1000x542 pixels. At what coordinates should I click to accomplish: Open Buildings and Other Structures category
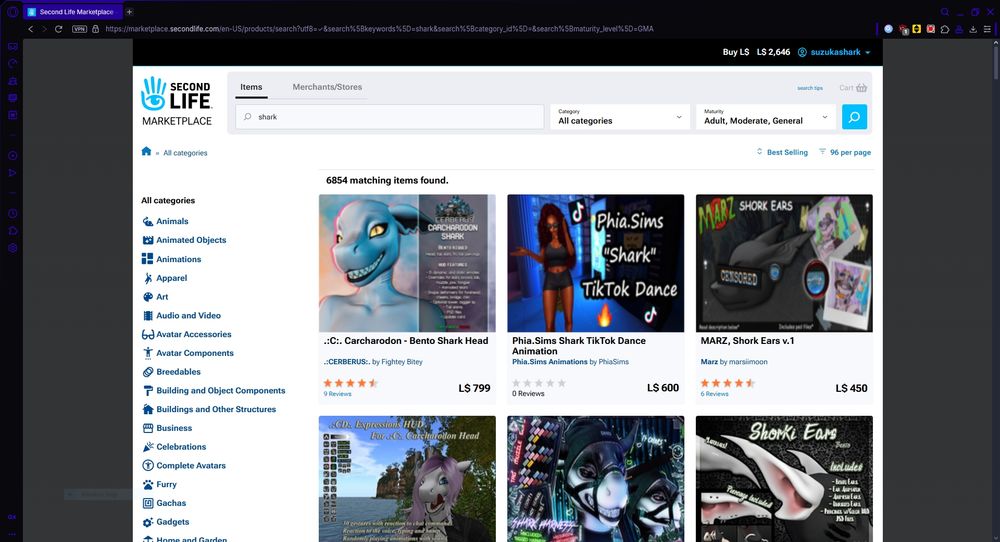tap(216, 409)
